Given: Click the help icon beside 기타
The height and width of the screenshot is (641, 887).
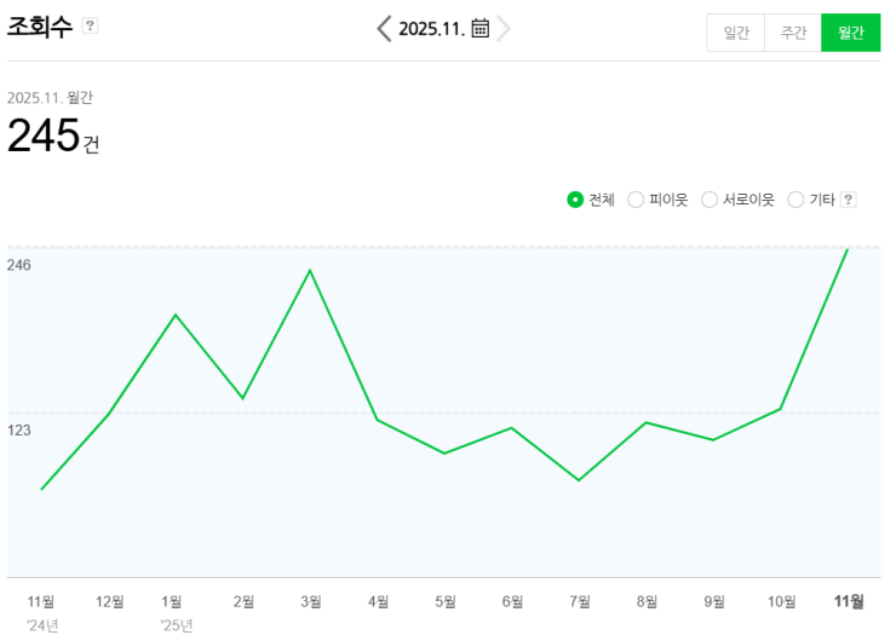Looking at the screenshot, I should pyautogui.click(x=848, y=199).
